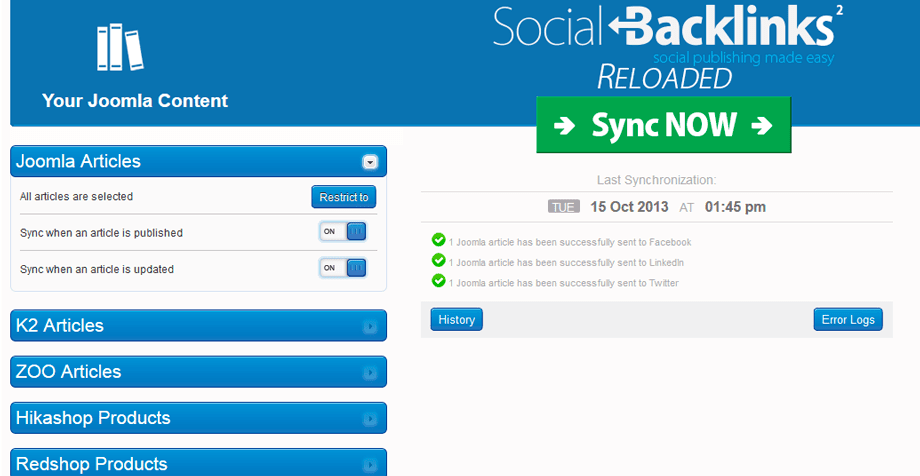Expand the Redshop Products arrow

coord(370,464)
